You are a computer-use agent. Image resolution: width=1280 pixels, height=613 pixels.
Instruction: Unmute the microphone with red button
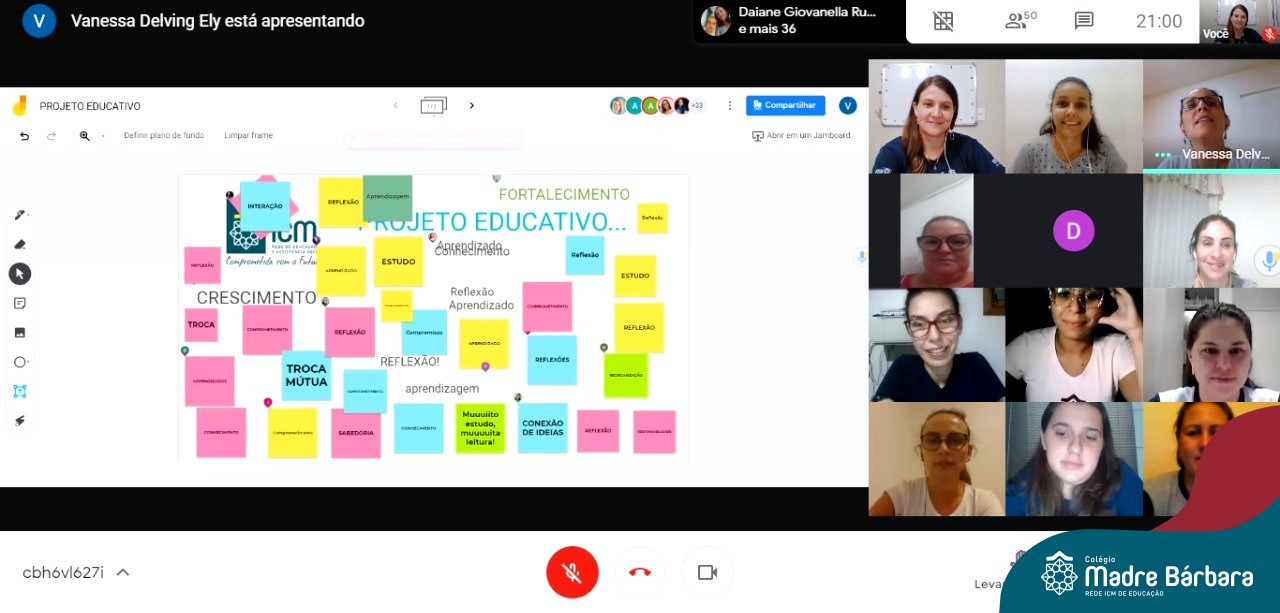(572, 572)
